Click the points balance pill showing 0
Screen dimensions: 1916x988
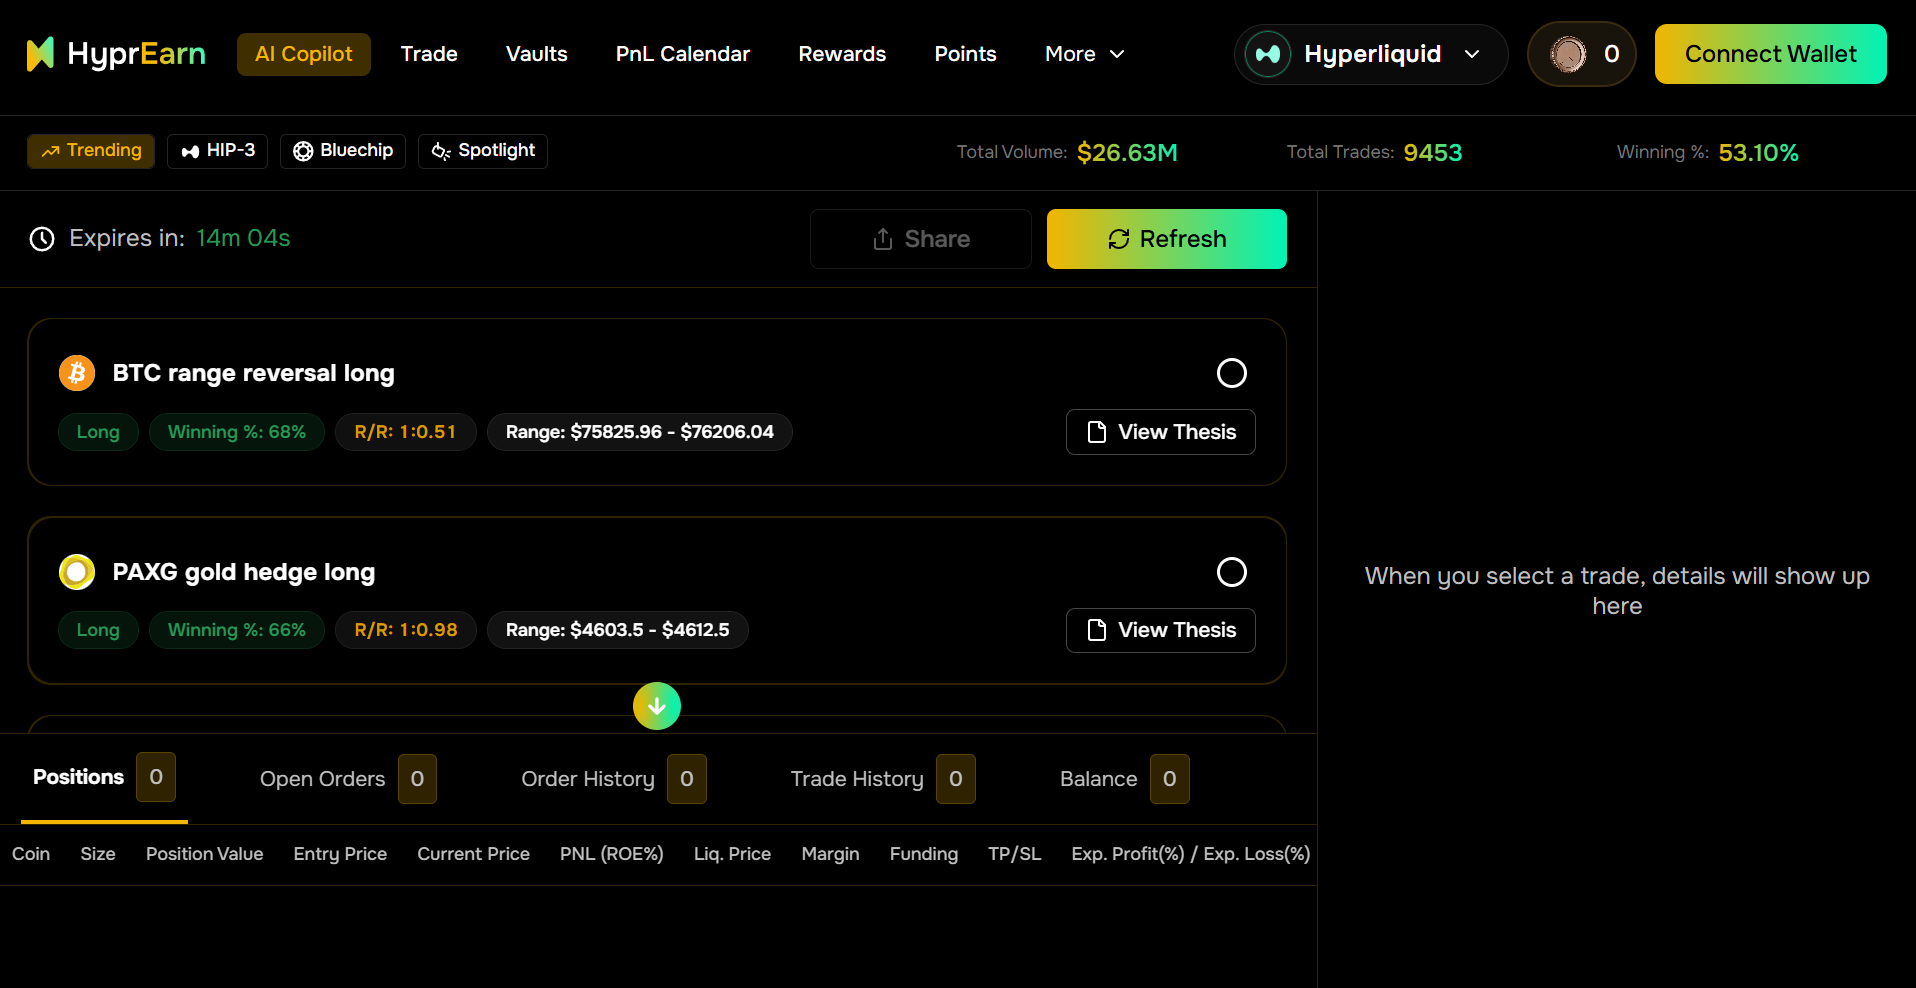(x=1582, y=54)
